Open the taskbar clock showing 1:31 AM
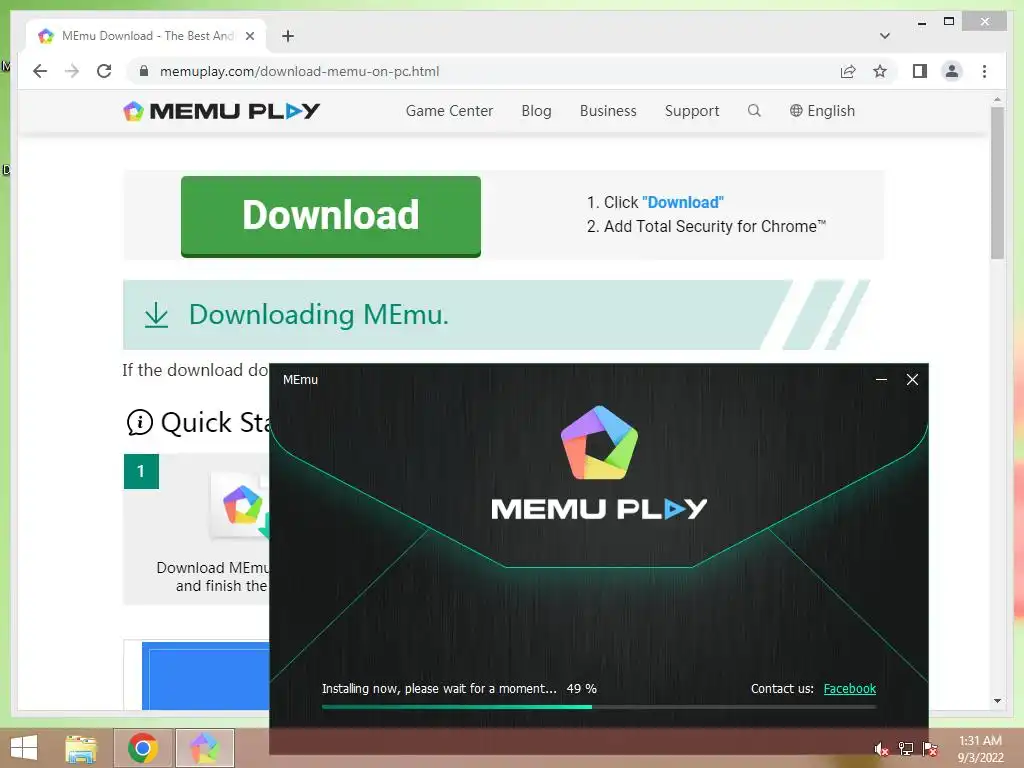Image resolution: width=1024 pixels, height=768 pixels. pos(980,749)
